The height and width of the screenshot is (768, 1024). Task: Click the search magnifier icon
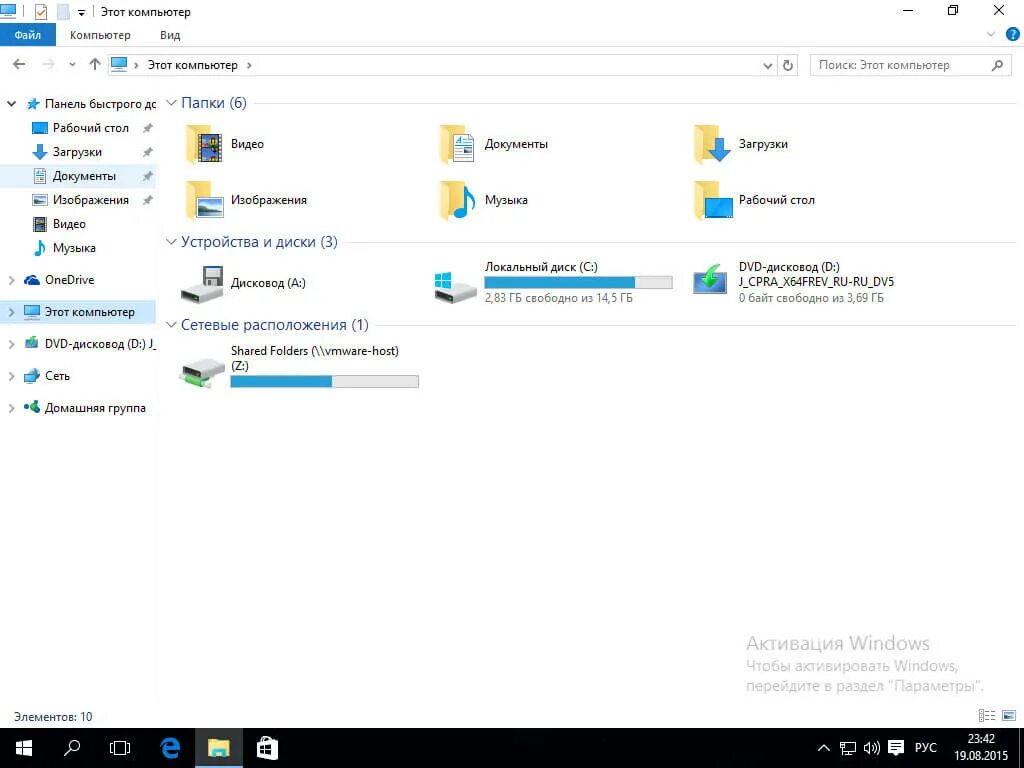click(997, 65)
